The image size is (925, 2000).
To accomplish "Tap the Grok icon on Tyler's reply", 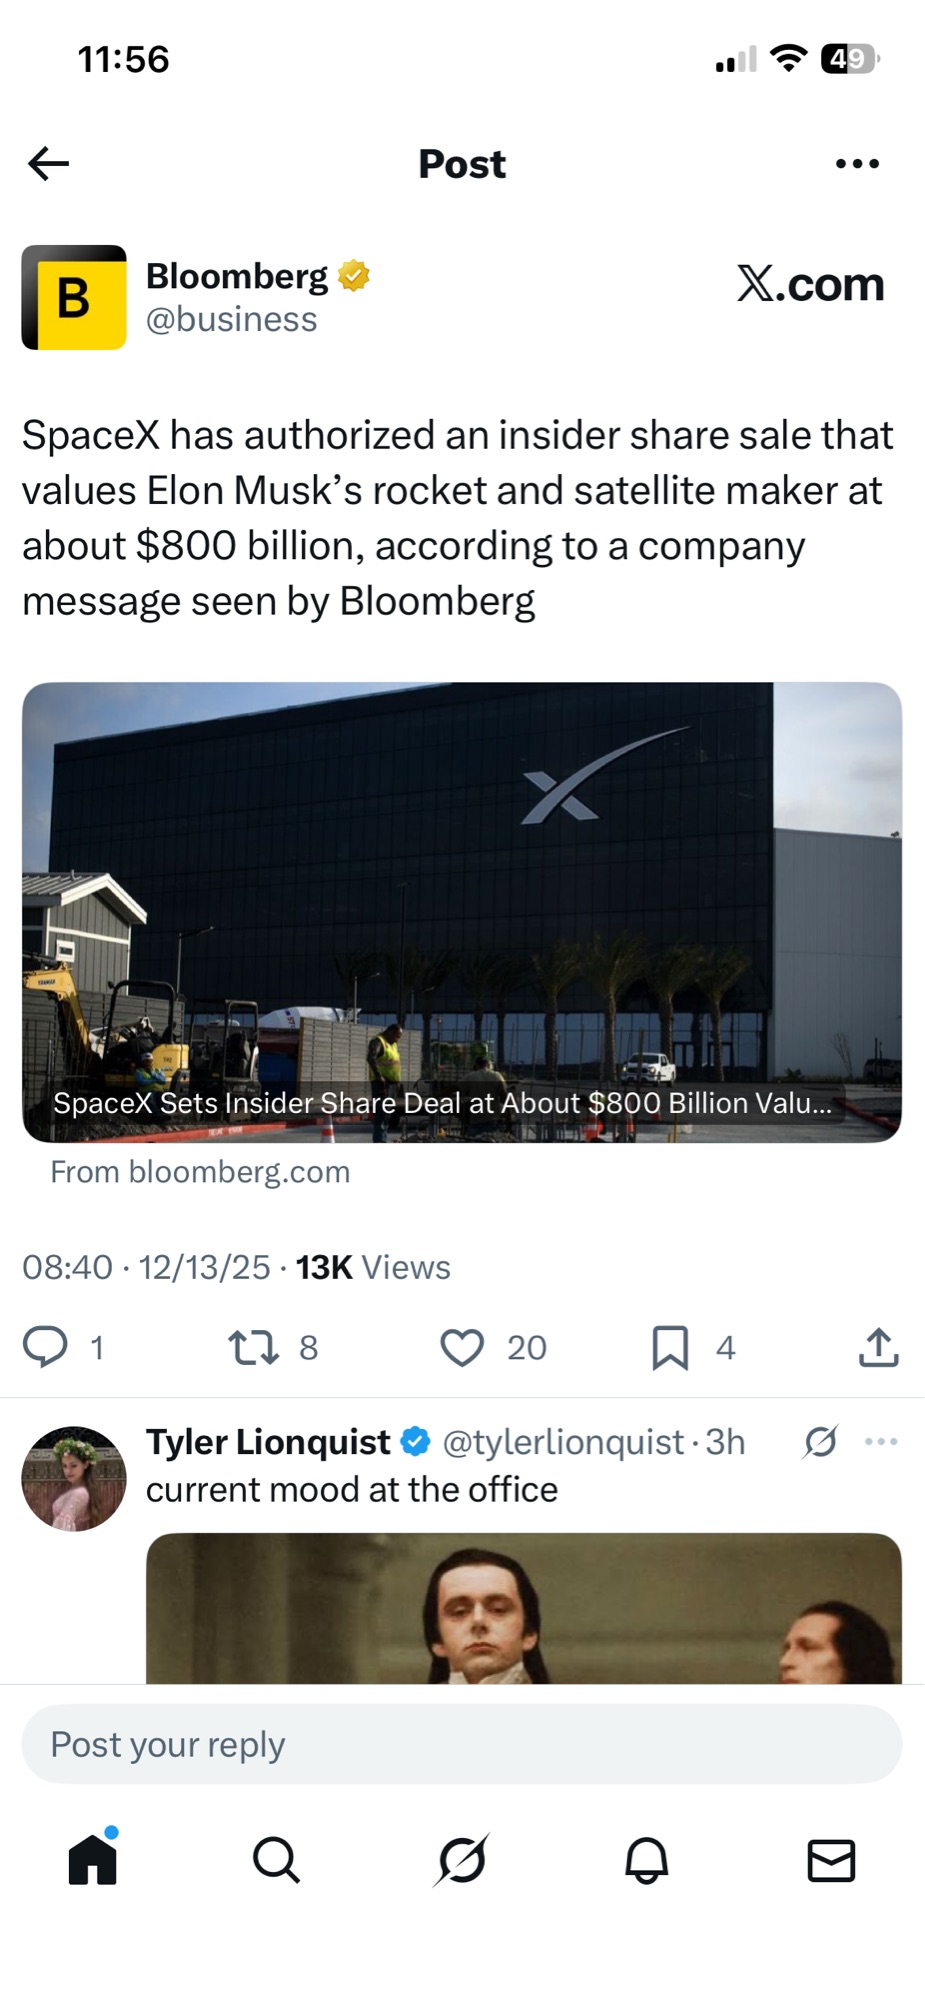I will (x=820, y=1442).
